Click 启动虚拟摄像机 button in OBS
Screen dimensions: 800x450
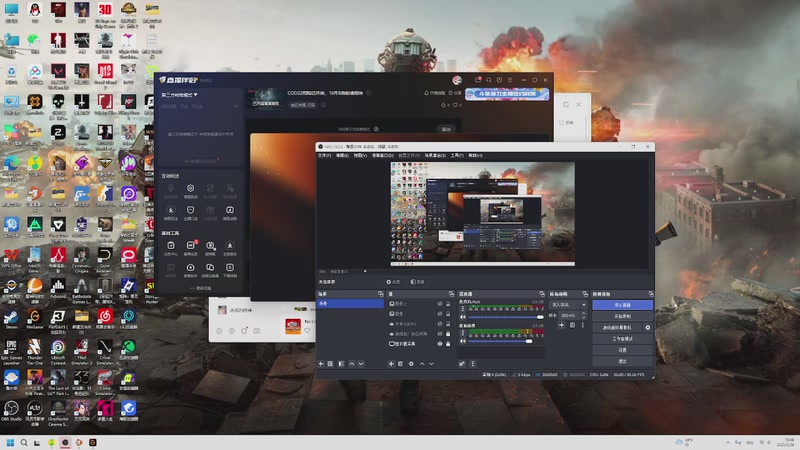coord(617,328)
